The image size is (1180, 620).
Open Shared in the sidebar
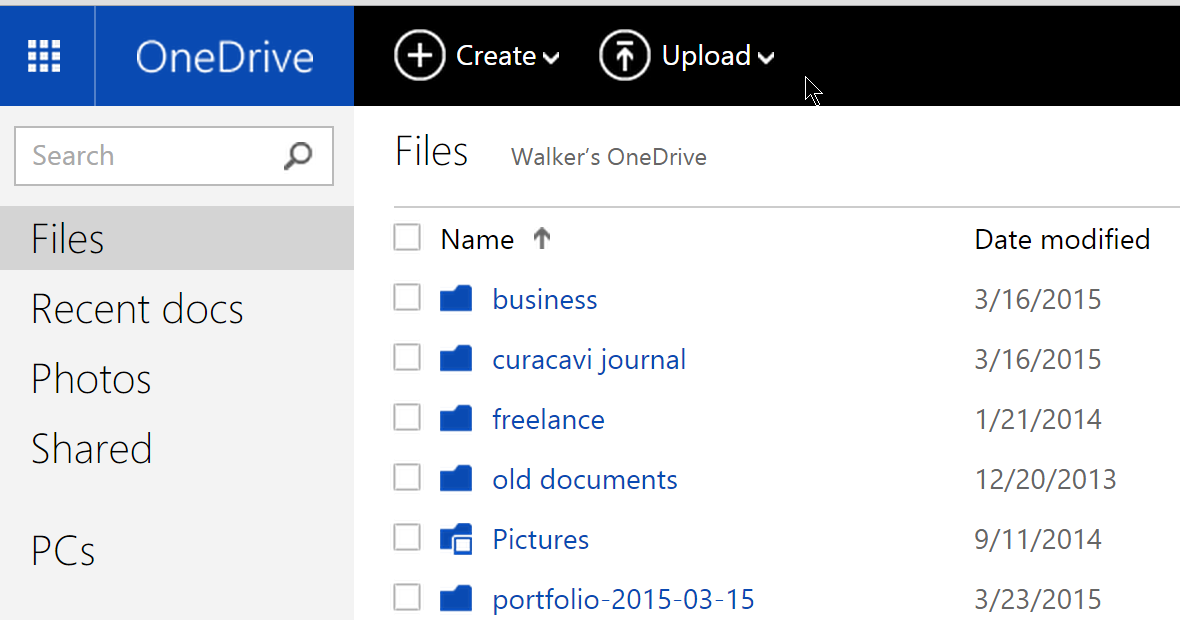click(91, 448)
